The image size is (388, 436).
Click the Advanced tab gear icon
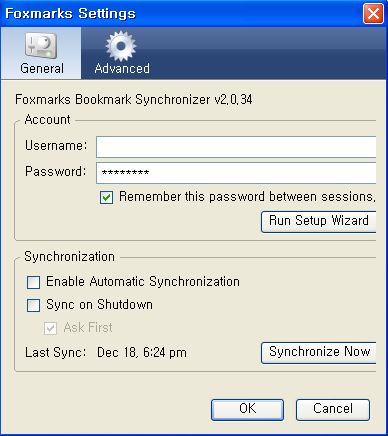pos(121,46)
